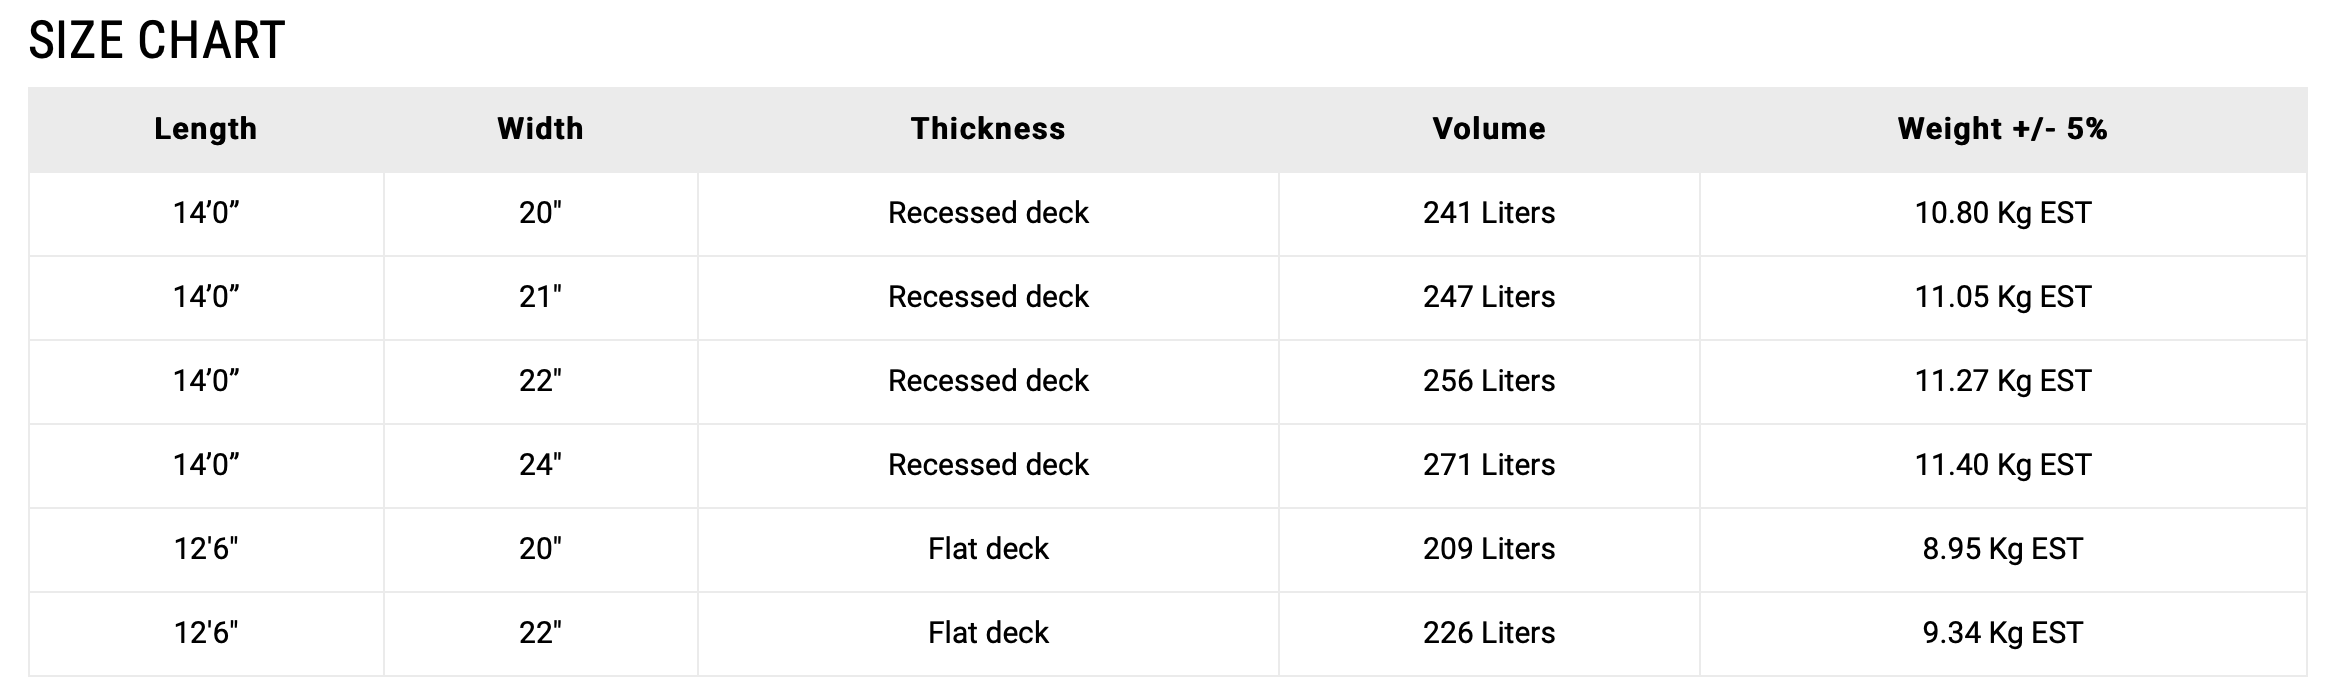This screenshot has width=2350, height=698.
Task: Select the Weight +/- 5% header
Action: (x=2003, y=129)
